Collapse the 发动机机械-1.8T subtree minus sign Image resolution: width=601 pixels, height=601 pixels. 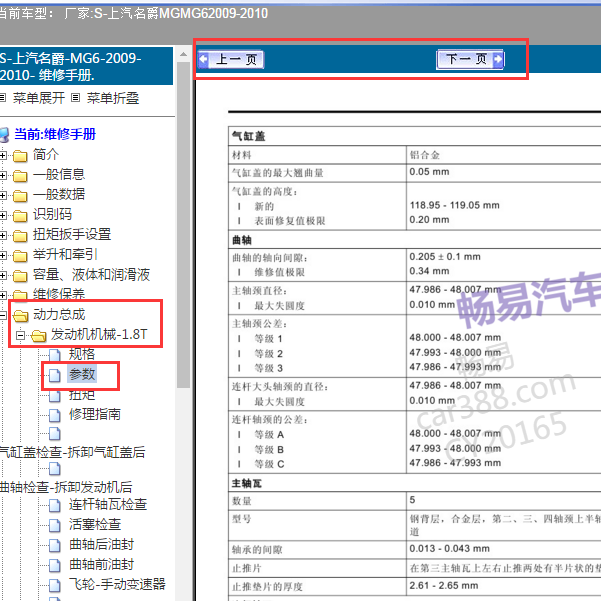click(x=20, y=336)
